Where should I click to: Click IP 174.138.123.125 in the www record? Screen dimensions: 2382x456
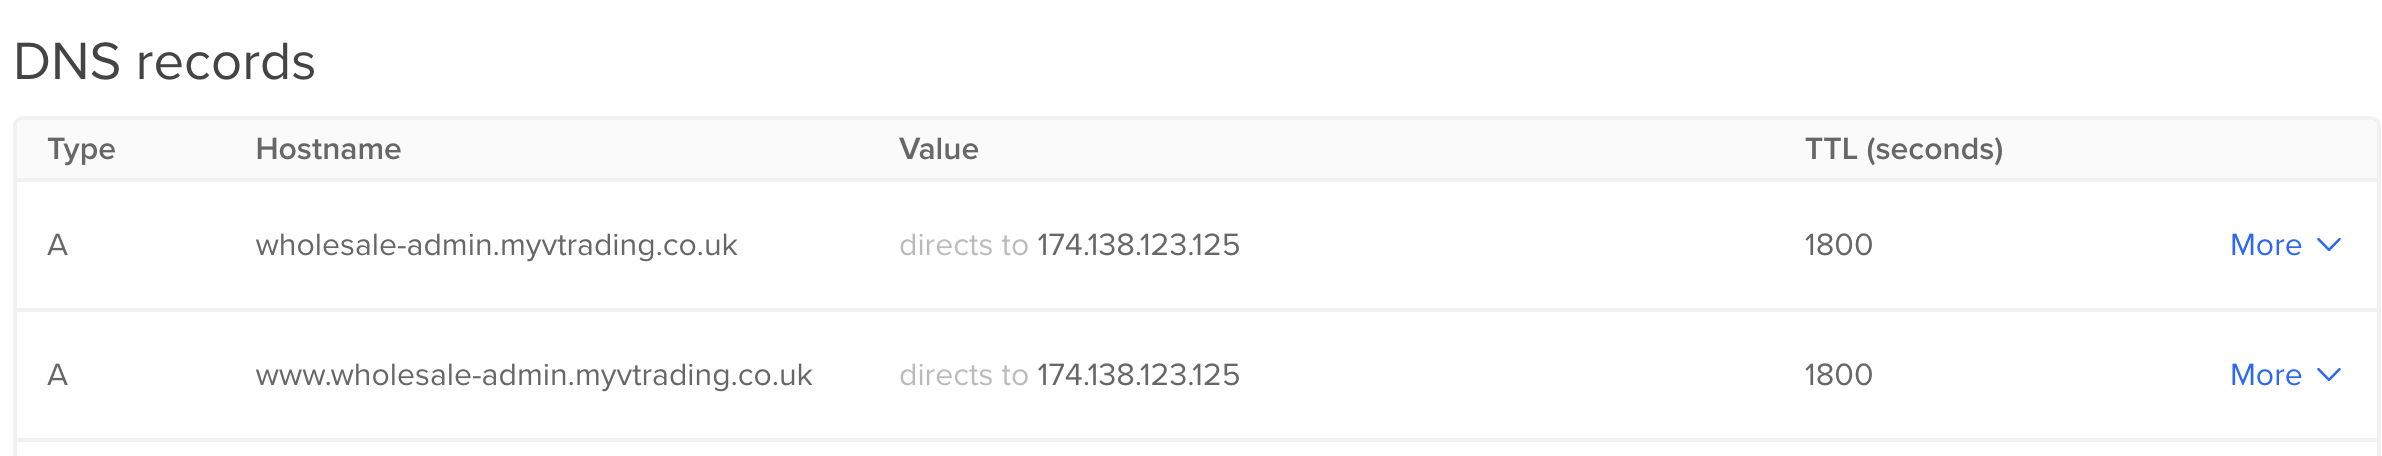coord(1138,375)
